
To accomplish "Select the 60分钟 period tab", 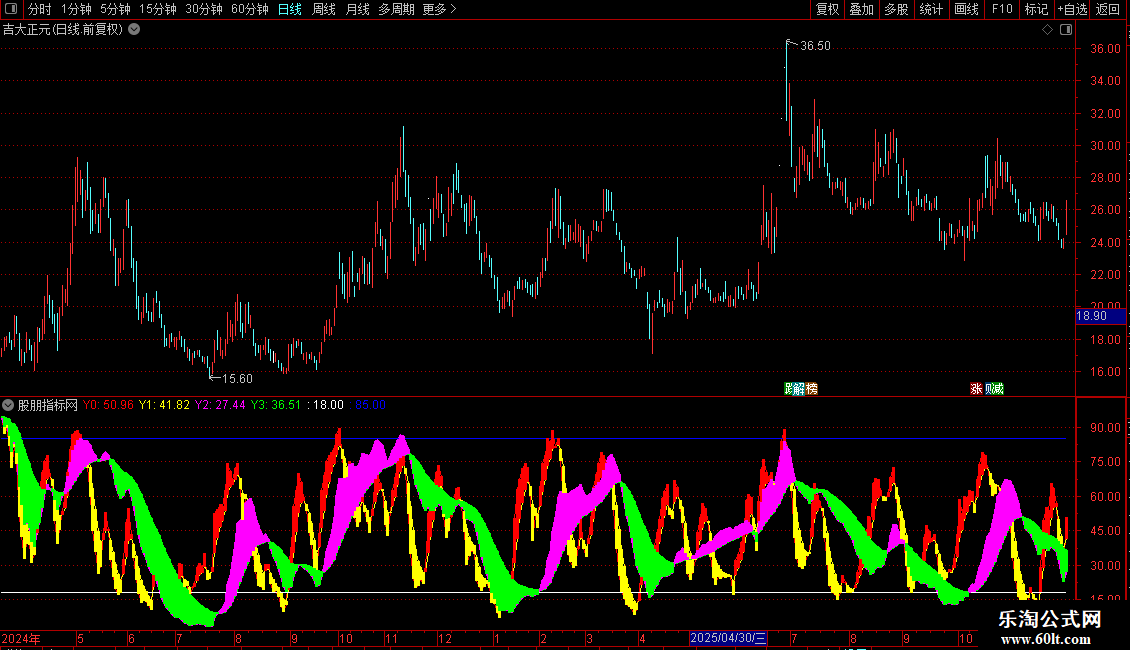I will 250,9.
